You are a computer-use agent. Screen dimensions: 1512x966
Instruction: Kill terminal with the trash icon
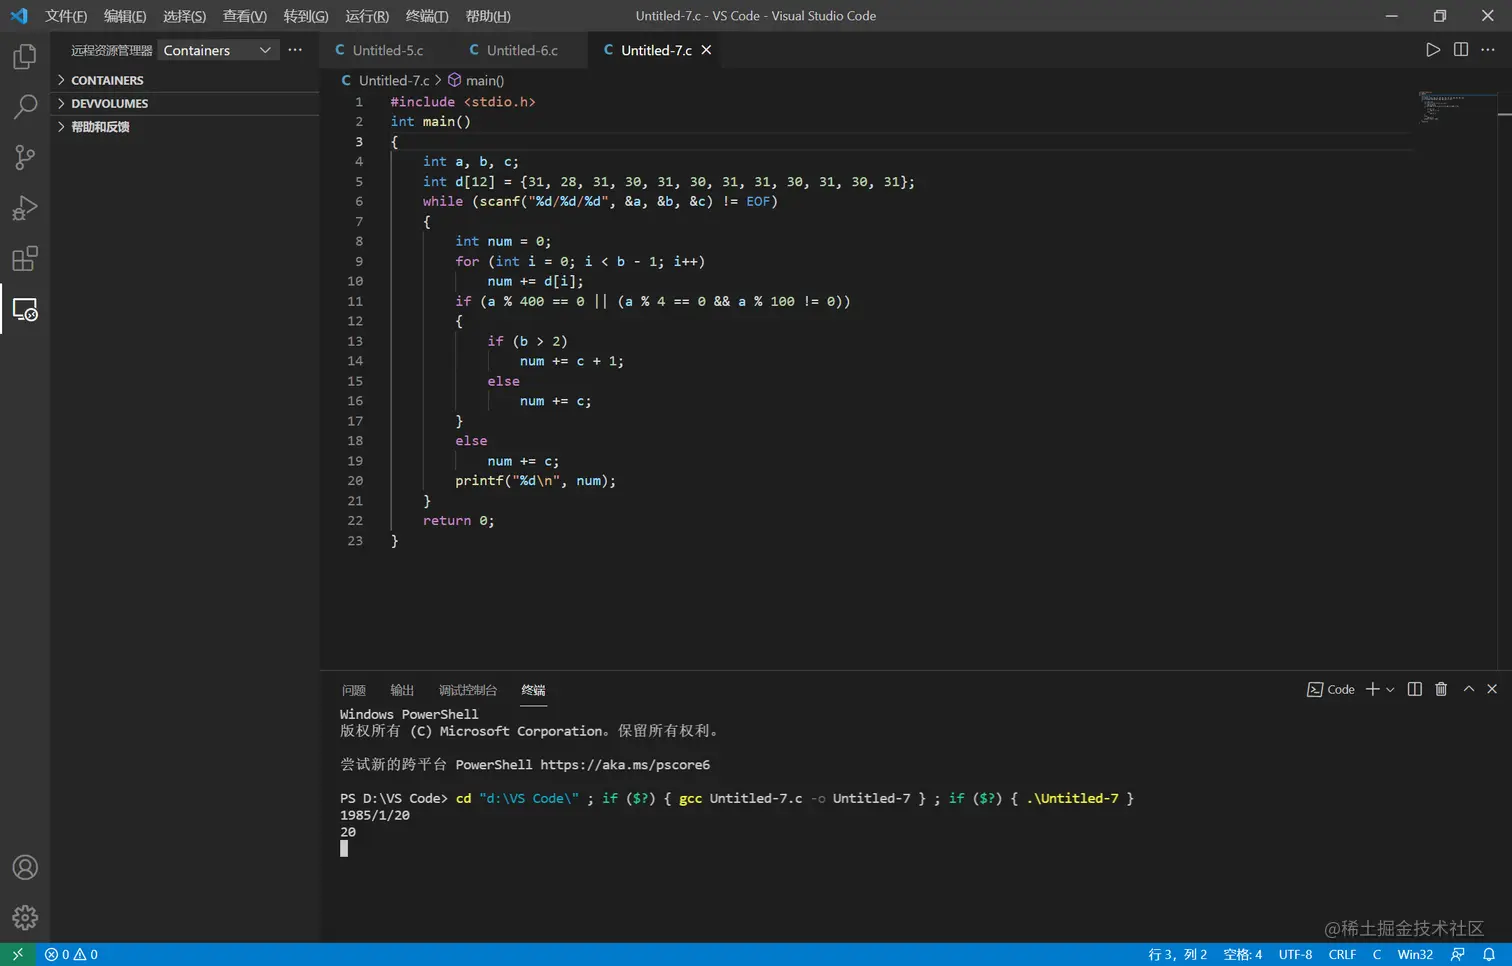coord(1441,689)
